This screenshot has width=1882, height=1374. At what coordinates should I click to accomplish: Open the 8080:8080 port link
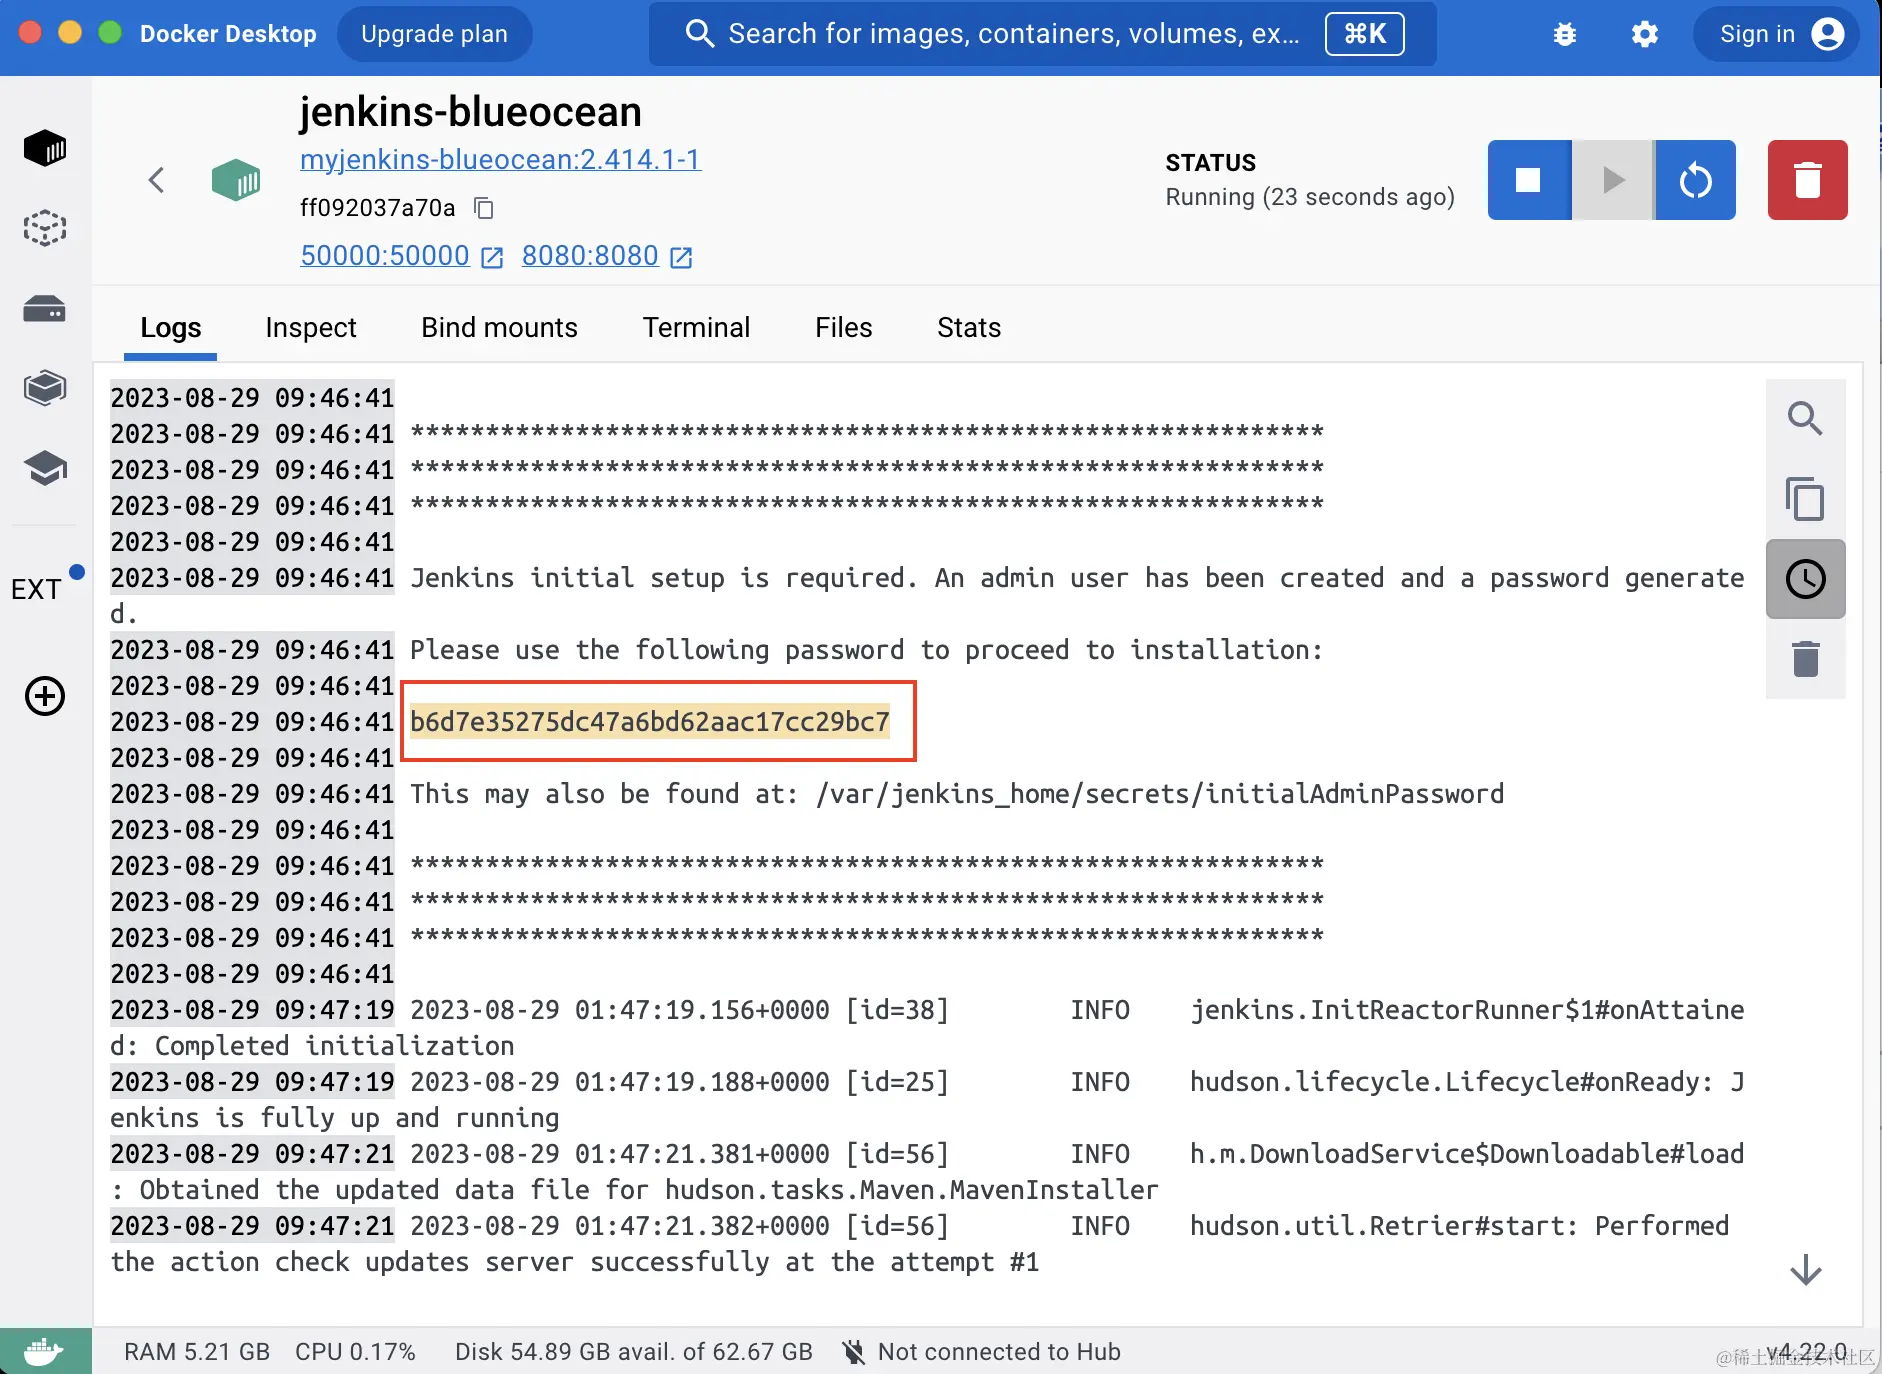tap(590, 256)
